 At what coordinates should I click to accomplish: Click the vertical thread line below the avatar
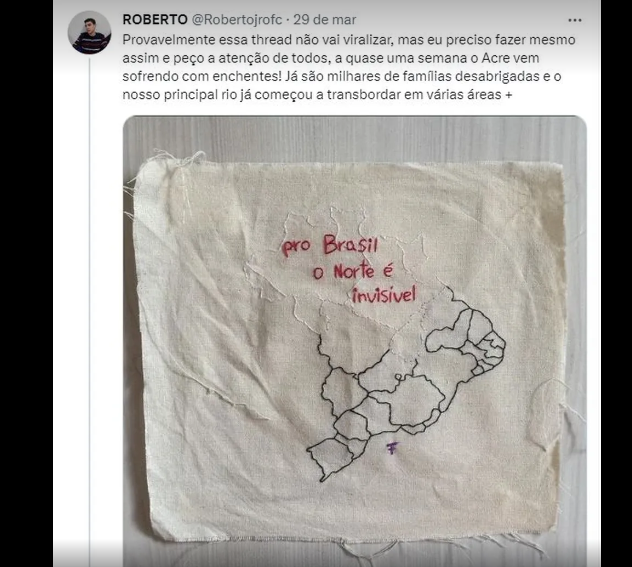pyautogui.click(x=89, y=310)
